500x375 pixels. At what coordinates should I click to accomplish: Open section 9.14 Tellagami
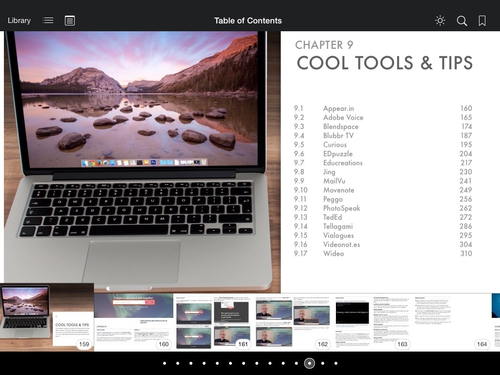pos(383,226)
